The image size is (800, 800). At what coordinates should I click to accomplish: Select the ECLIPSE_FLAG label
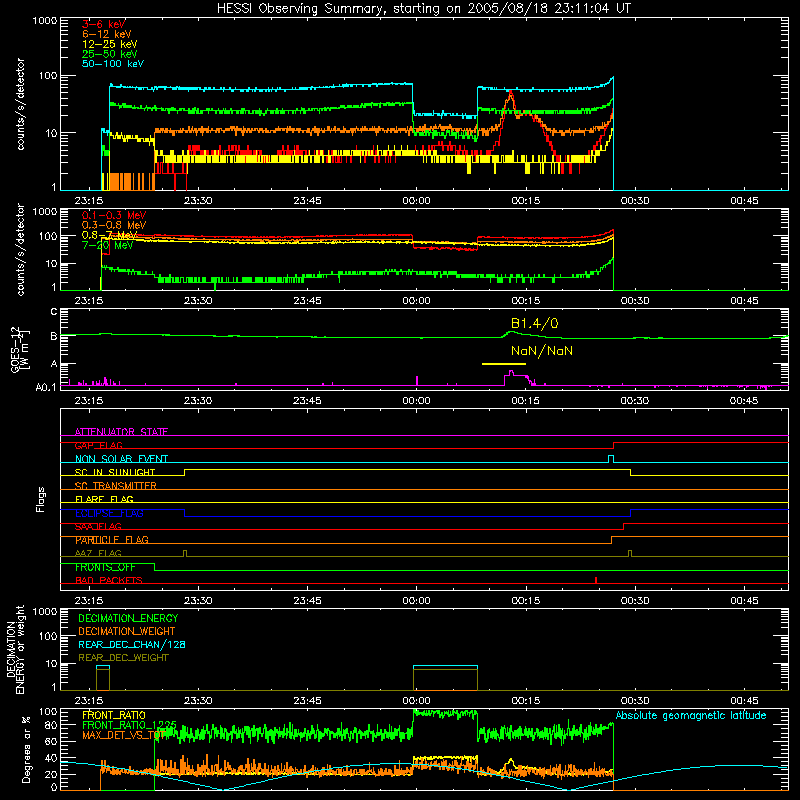coord(109,513)
